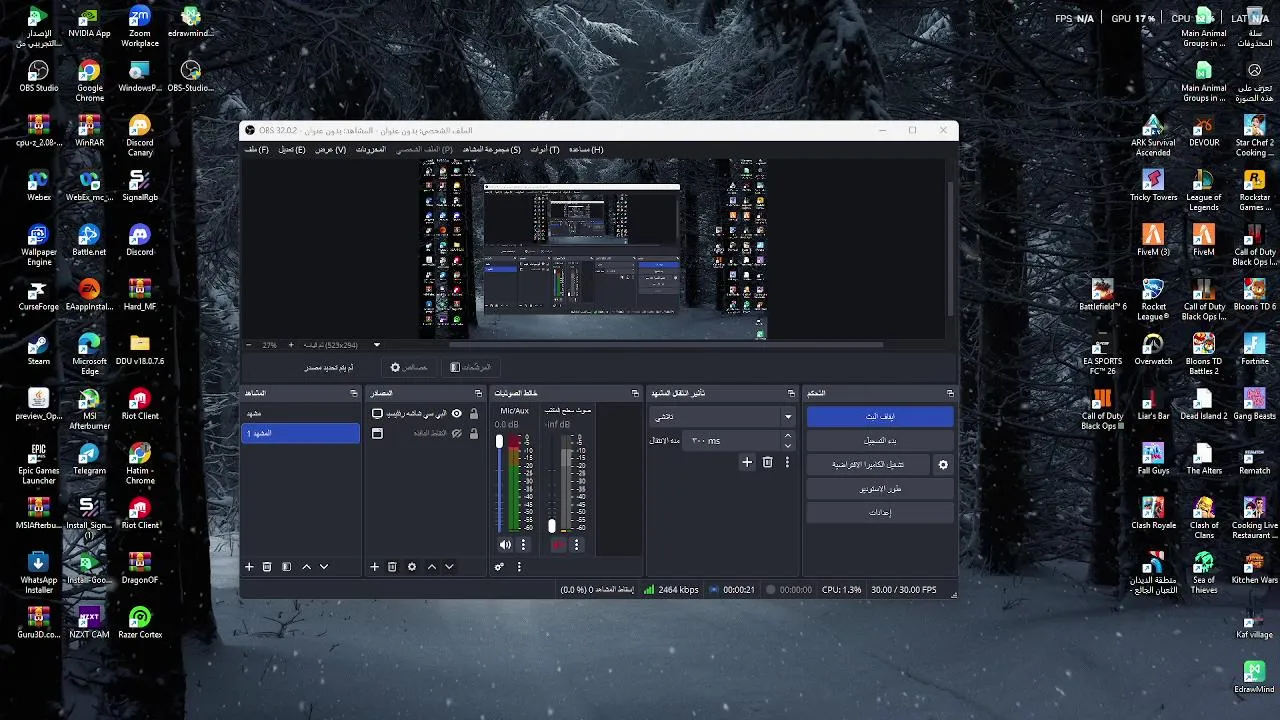The height and width of the screenshot is (720, 1280).
Task: Mute the Mic/Aux channel speaker button
Action: [x=505, y=545]
